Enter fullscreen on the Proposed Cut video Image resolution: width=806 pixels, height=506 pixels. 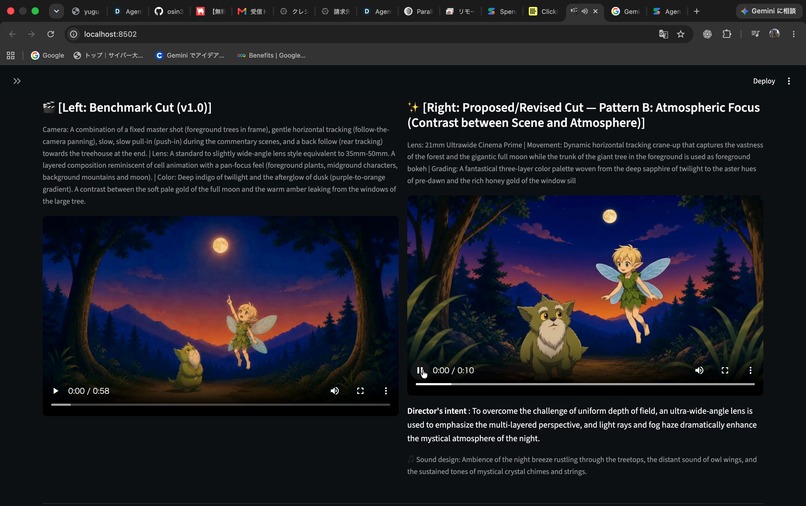click(x=725, y=370)
